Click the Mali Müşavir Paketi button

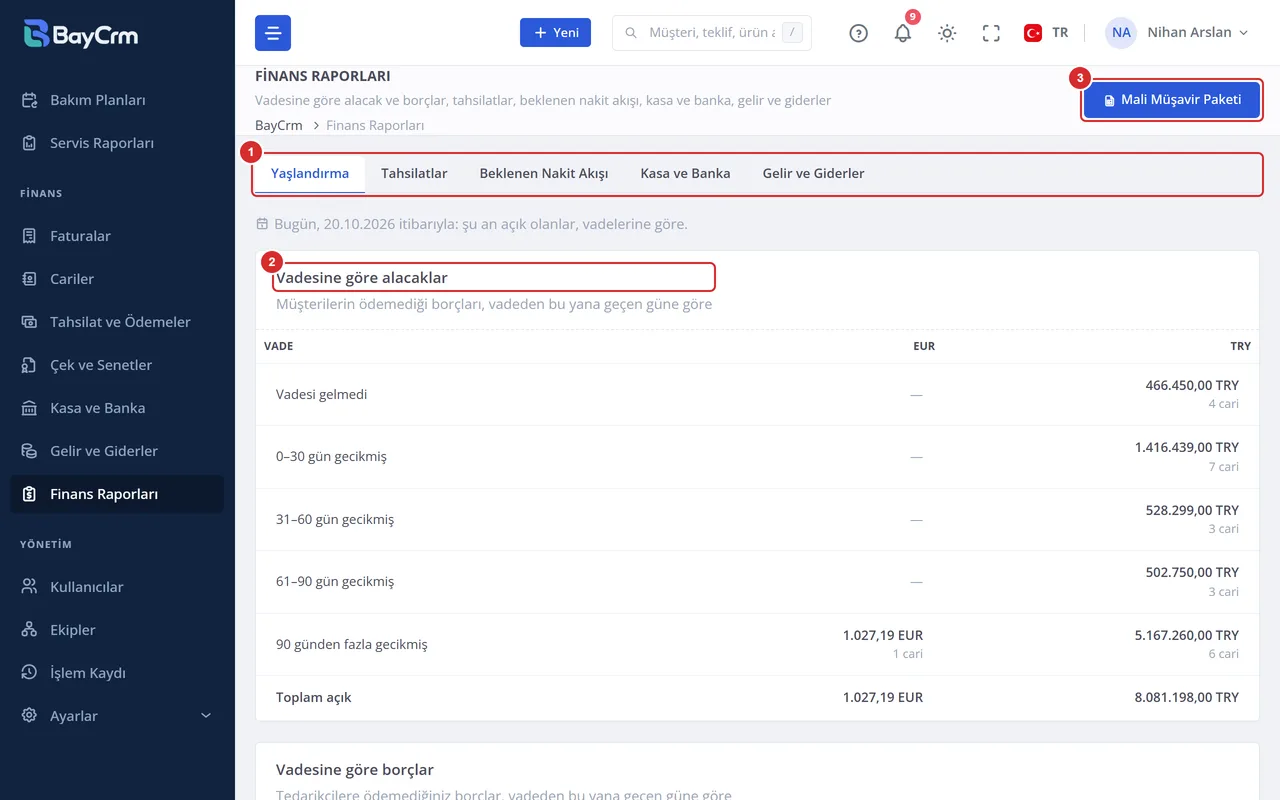(x=1172, y=100)
